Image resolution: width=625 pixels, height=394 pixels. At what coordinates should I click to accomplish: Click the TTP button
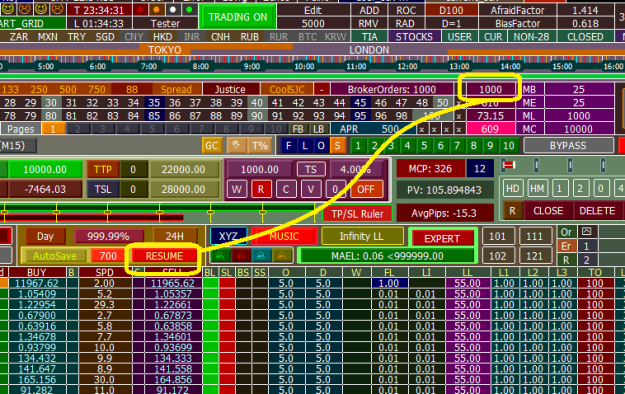point(103,169)
